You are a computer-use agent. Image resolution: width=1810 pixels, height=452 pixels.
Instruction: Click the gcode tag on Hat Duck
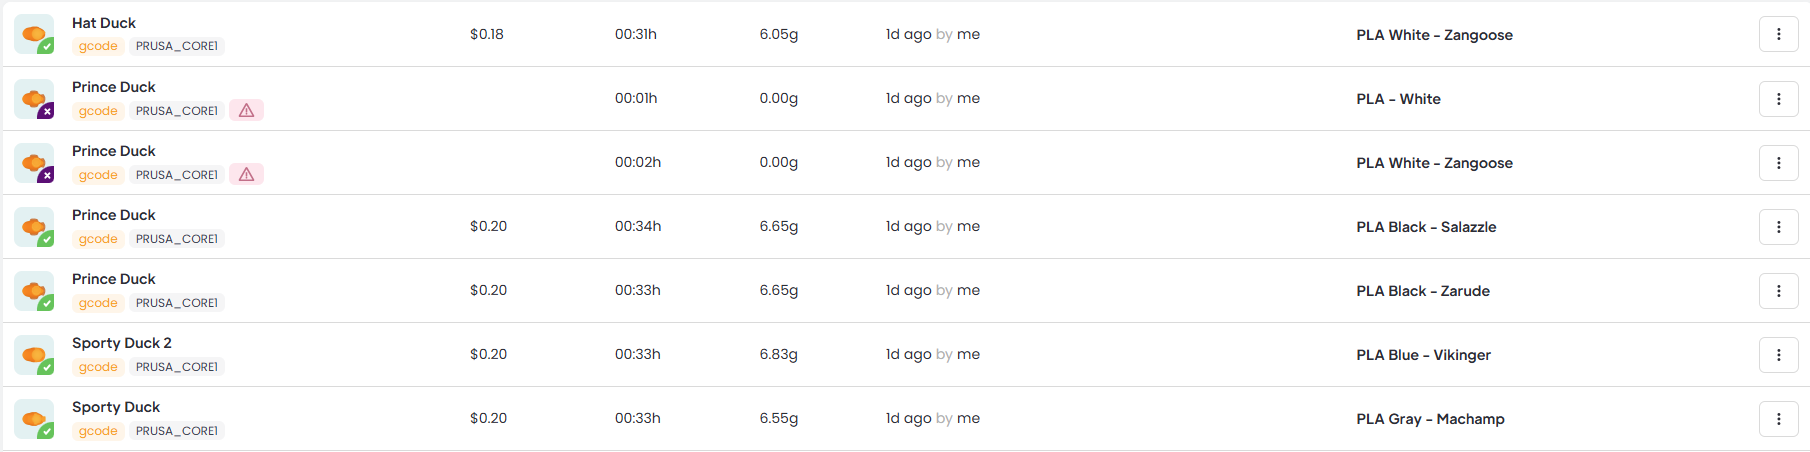pos(98,46)
